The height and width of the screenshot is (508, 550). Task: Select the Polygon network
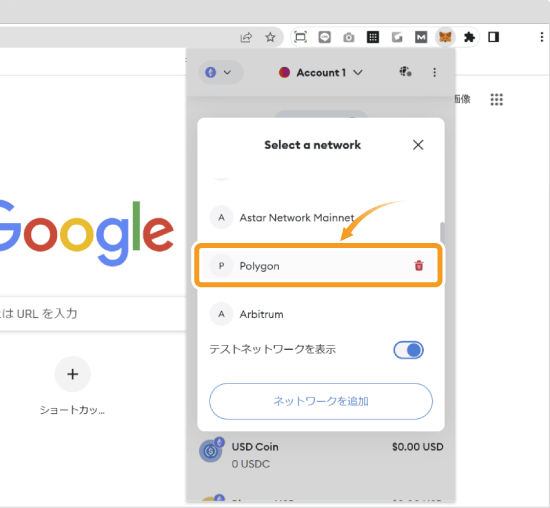pos(317,266)
